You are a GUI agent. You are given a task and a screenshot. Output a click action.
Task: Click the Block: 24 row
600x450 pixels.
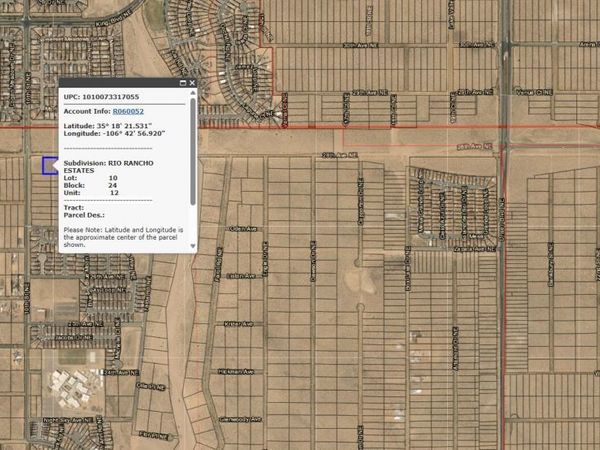pos(90,185)
